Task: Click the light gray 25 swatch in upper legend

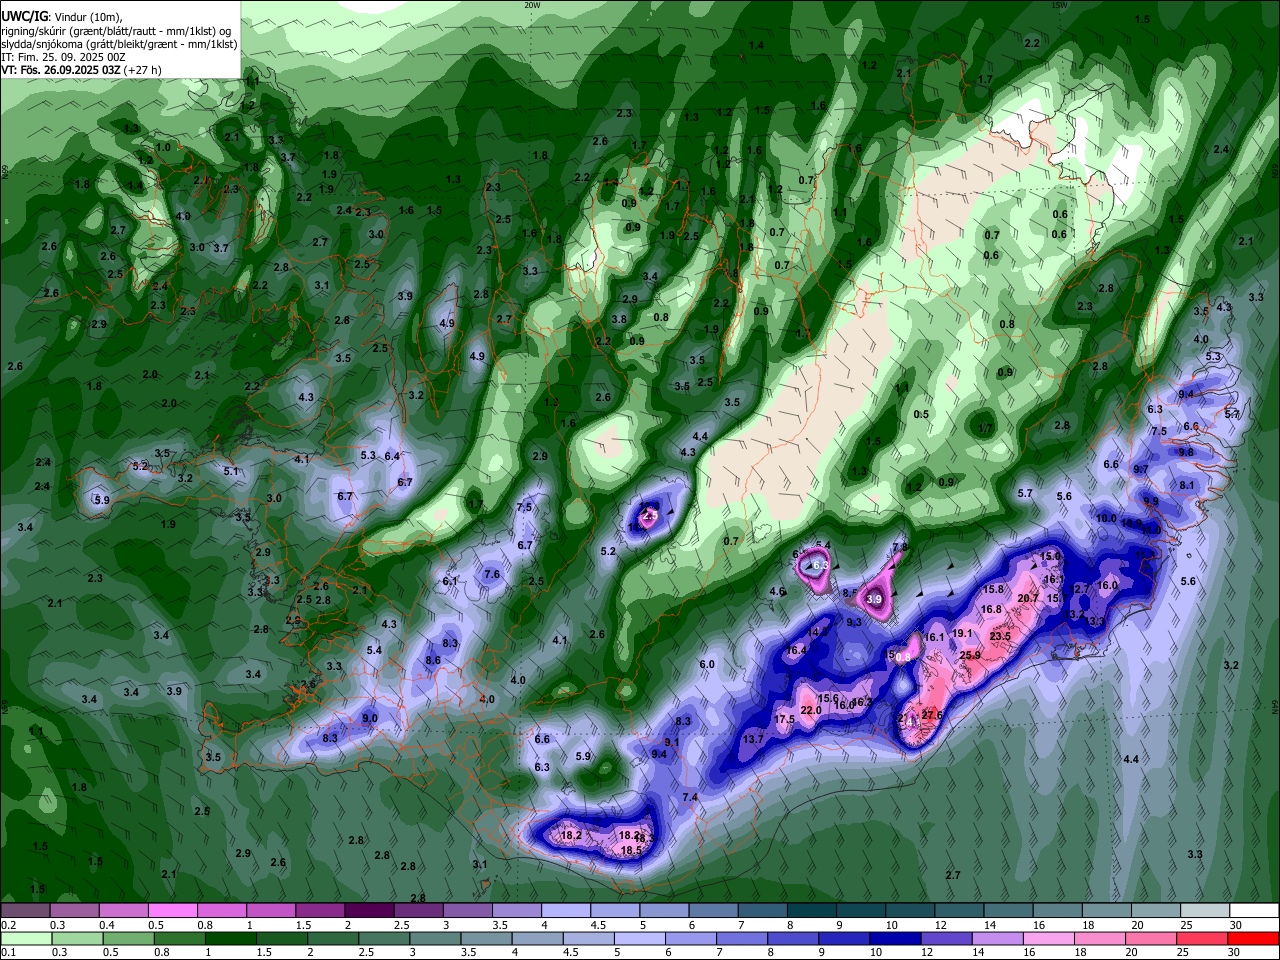Action: 1205,911
